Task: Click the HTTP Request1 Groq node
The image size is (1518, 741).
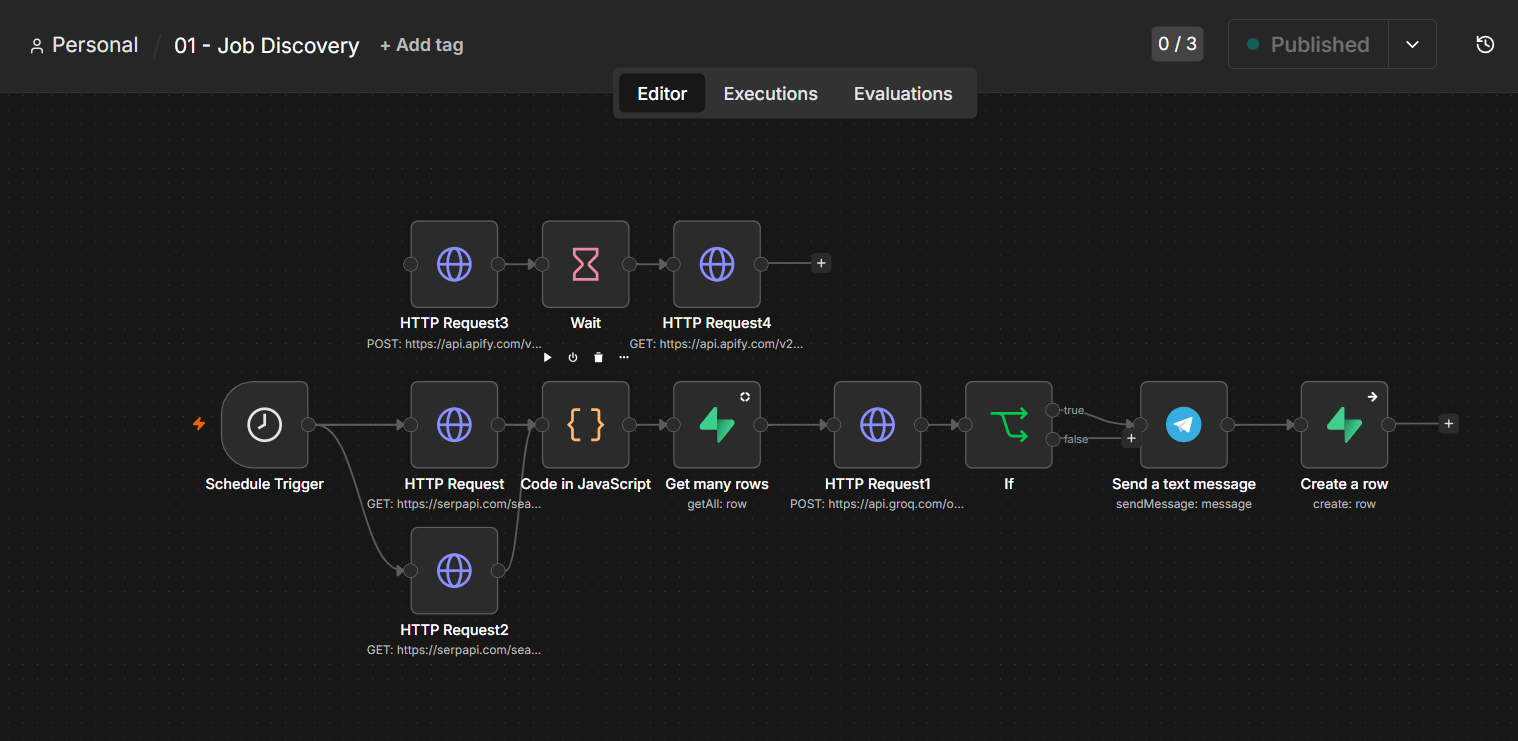Action: [x=877, y=424]
